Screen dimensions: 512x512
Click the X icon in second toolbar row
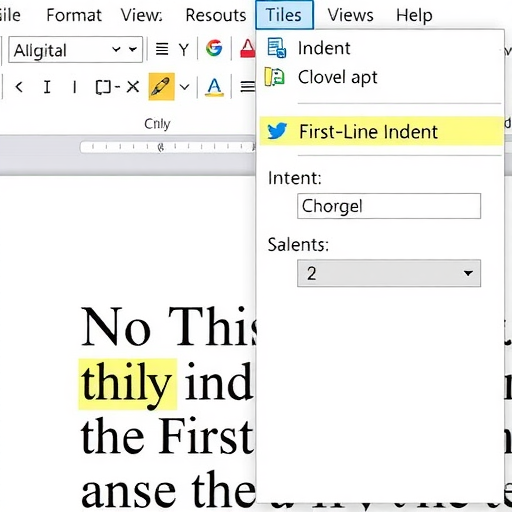(x=133, y=87)
